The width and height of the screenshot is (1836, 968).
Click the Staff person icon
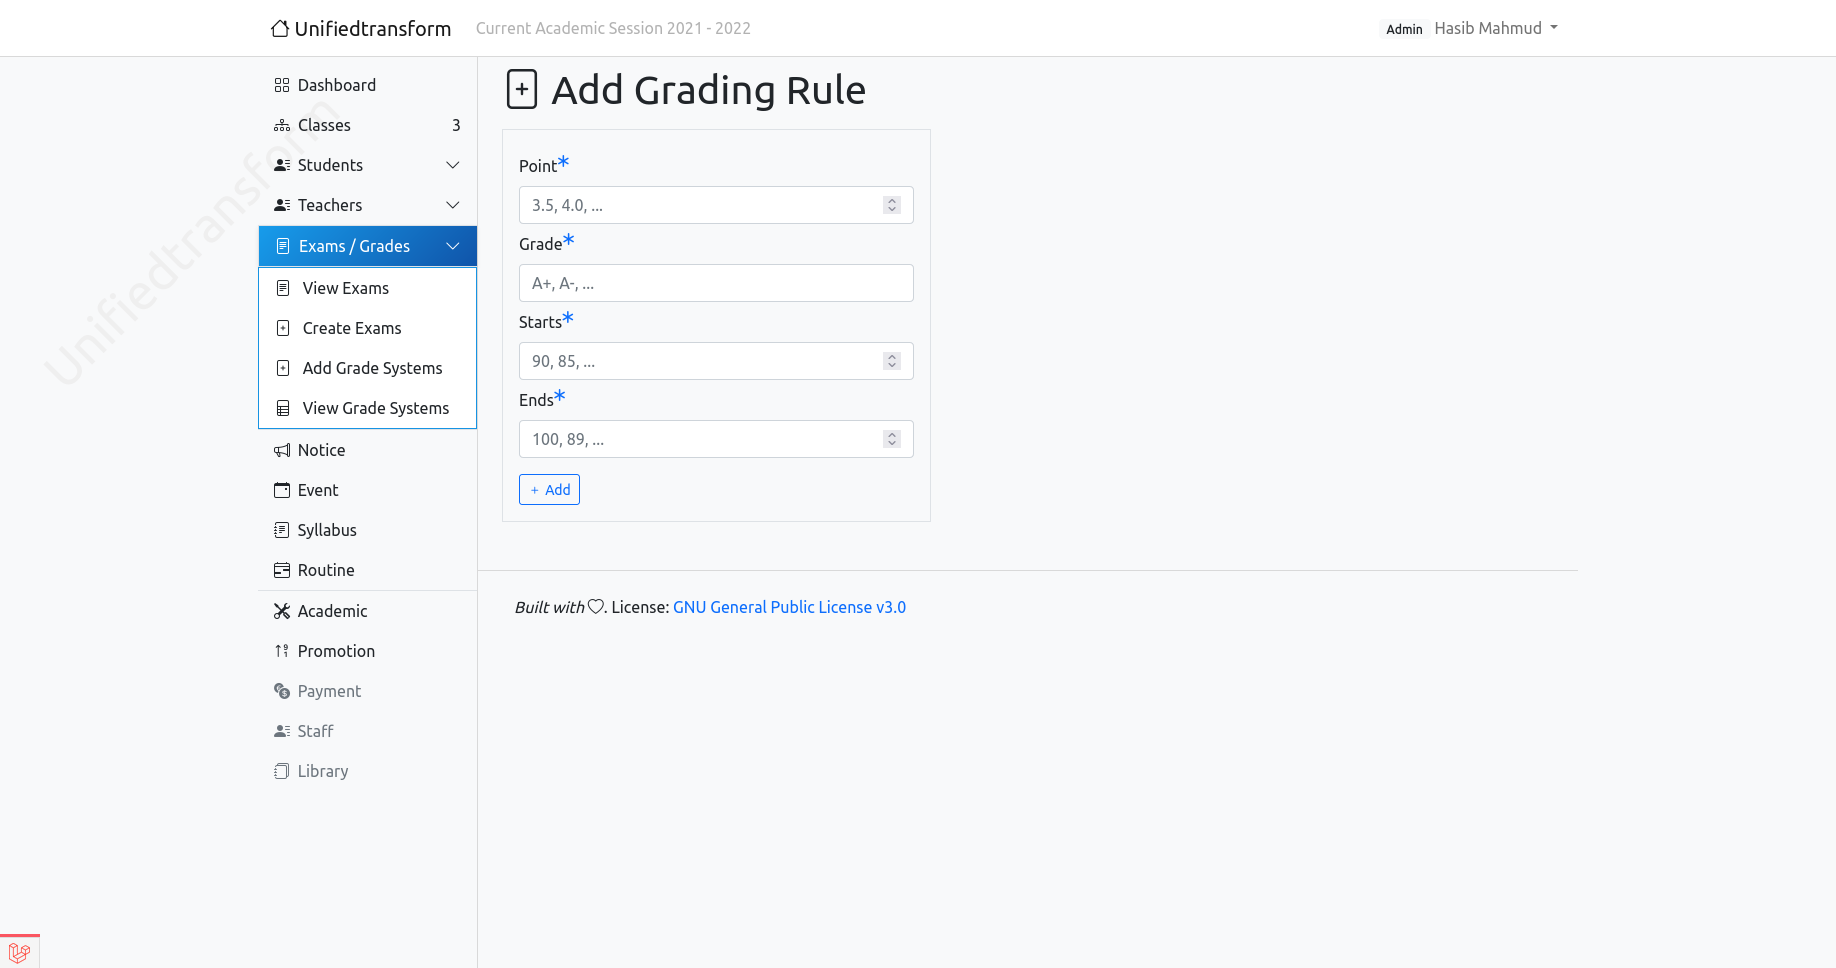coord(282,731)
